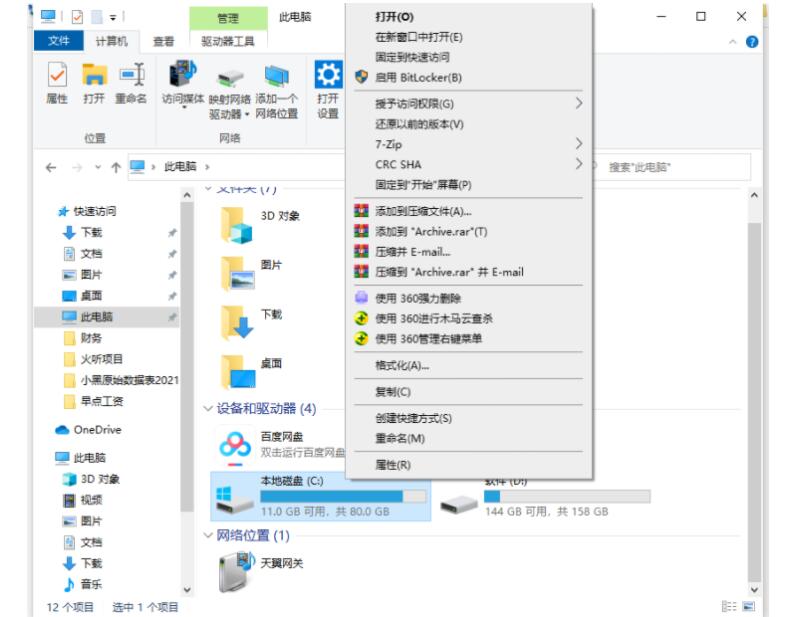802x617 pixels.
Task: Switch to the 计算机 ribbon tab
Action: point(112,41)
